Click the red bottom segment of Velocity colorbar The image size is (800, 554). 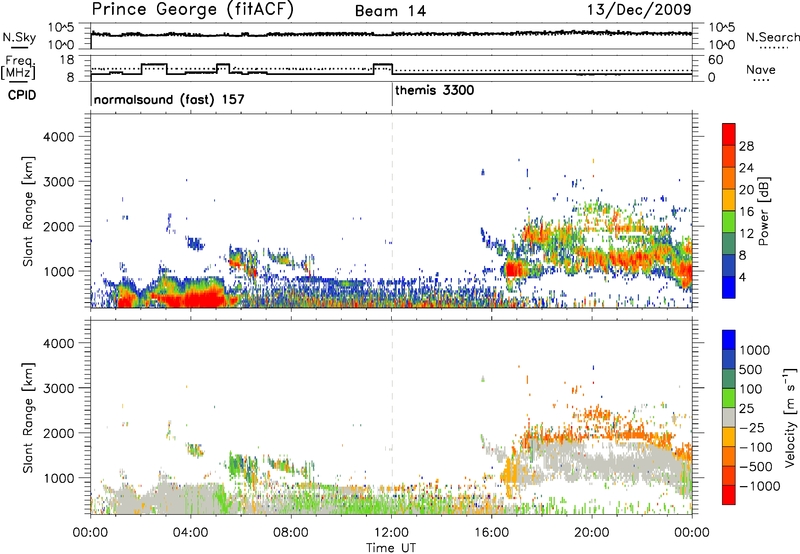[x=729, y=495]
